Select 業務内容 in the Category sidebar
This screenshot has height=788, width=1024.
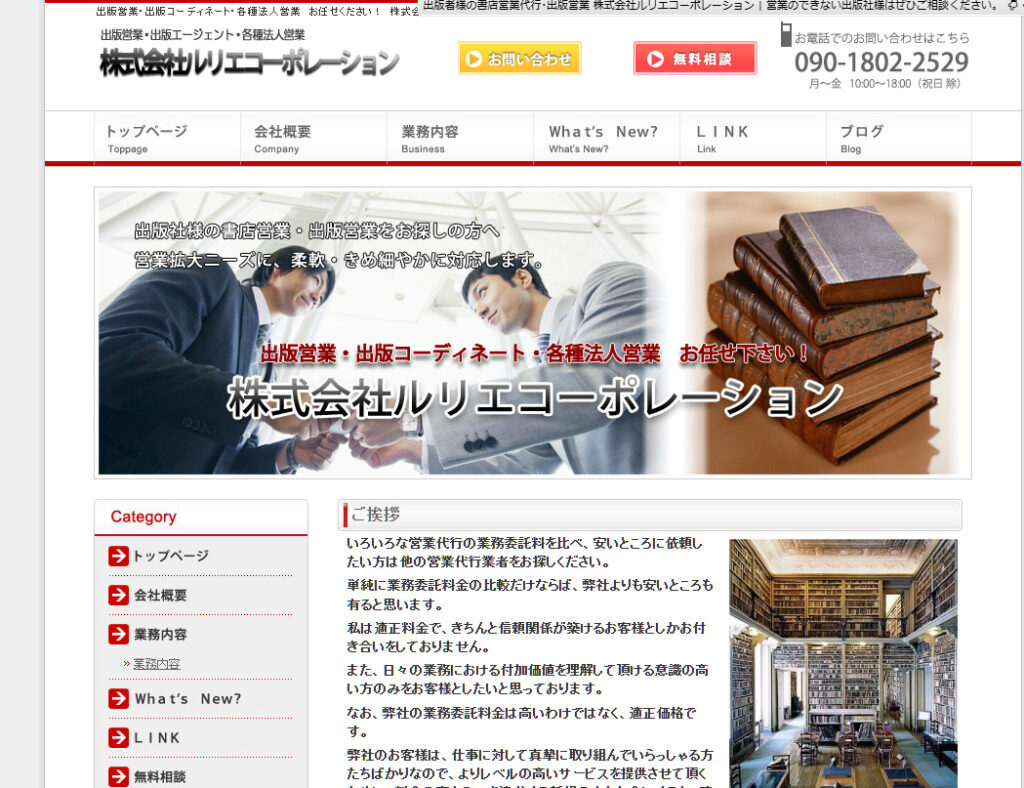coord(160,634)
